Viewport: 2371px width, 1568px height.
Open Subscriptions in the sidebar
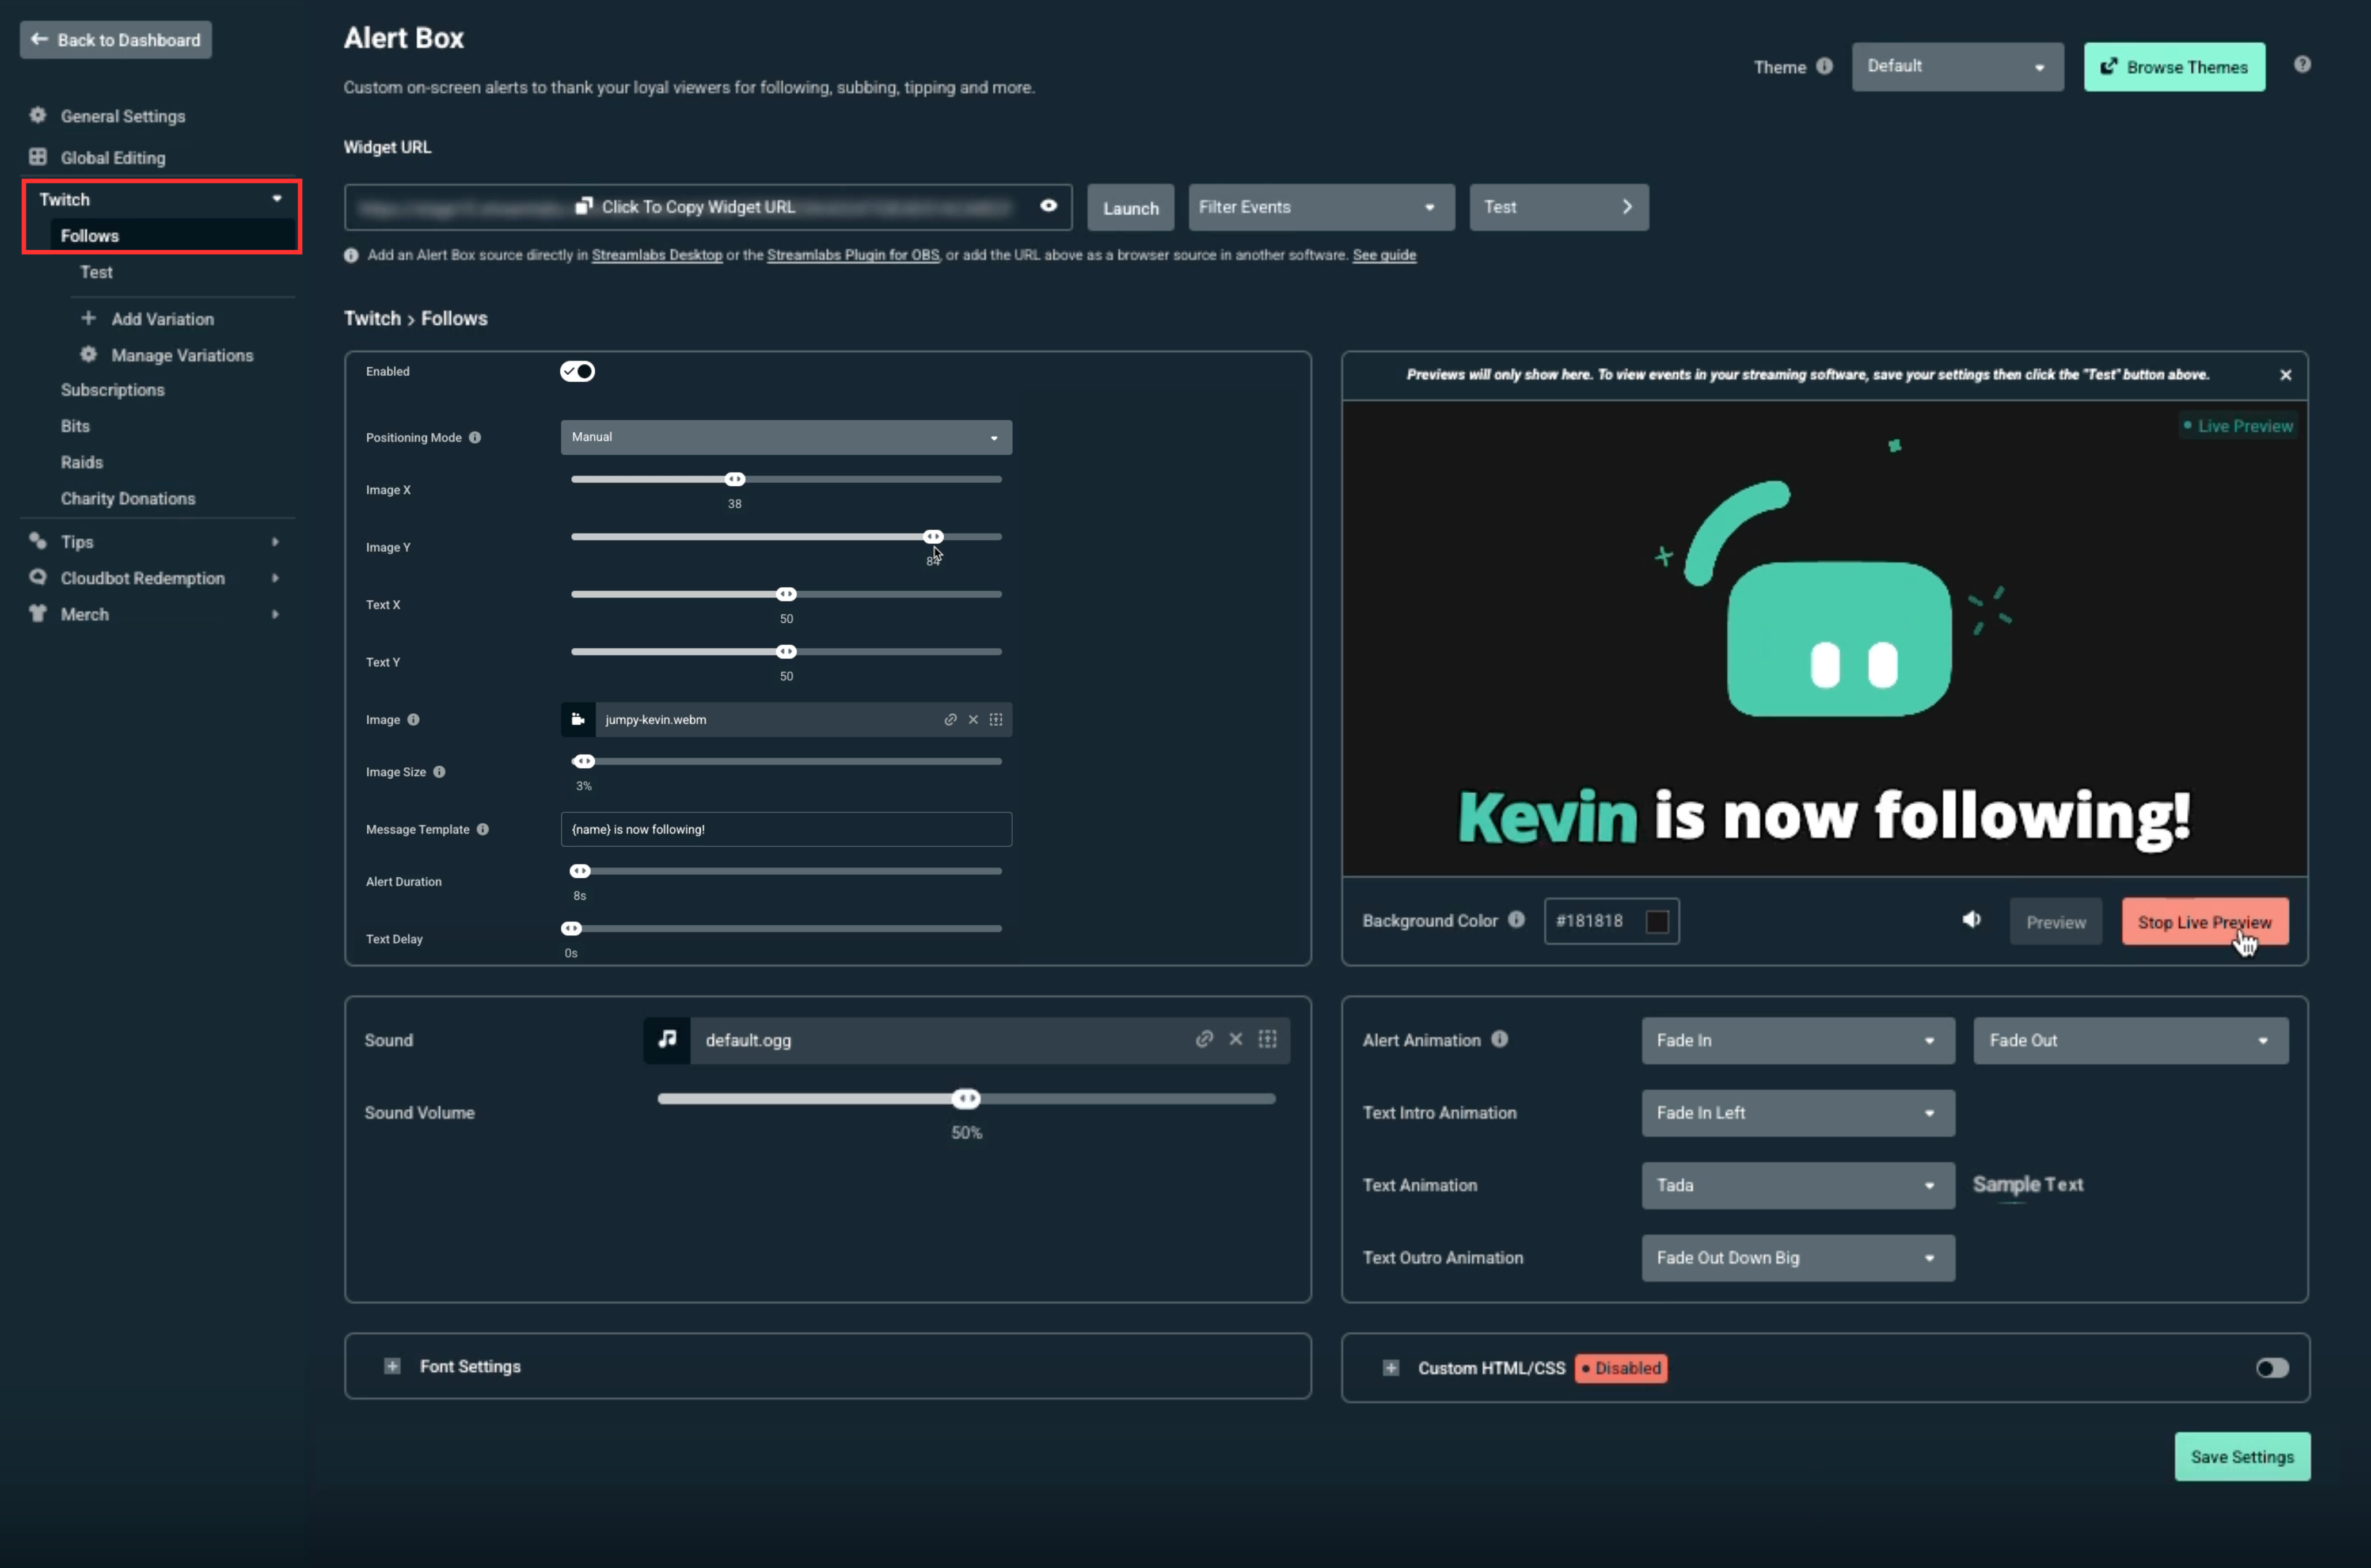coord(112,389)
